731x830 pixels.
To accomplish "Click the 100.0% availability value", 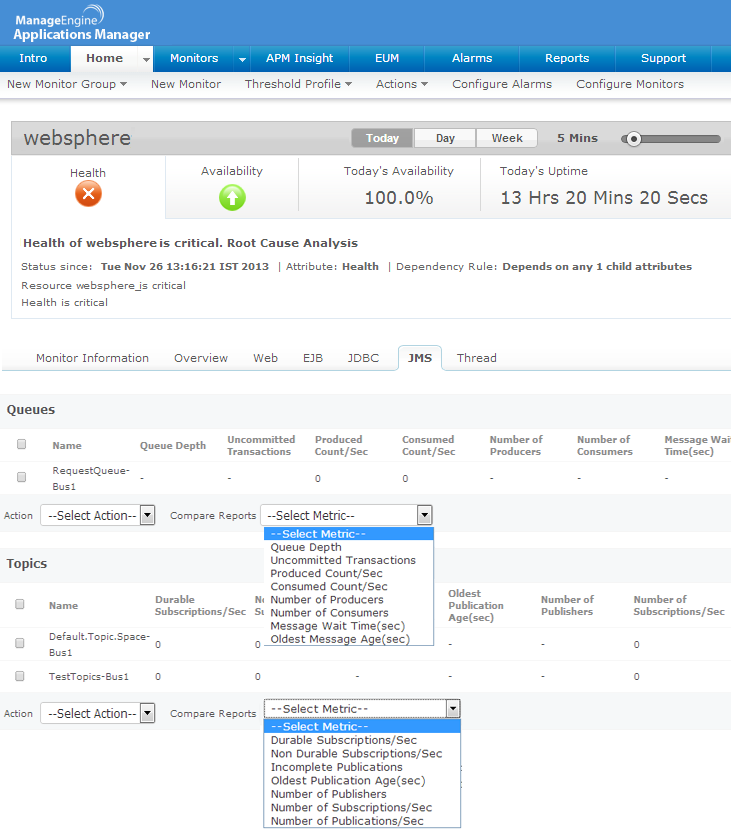I will tap(399, 198).
